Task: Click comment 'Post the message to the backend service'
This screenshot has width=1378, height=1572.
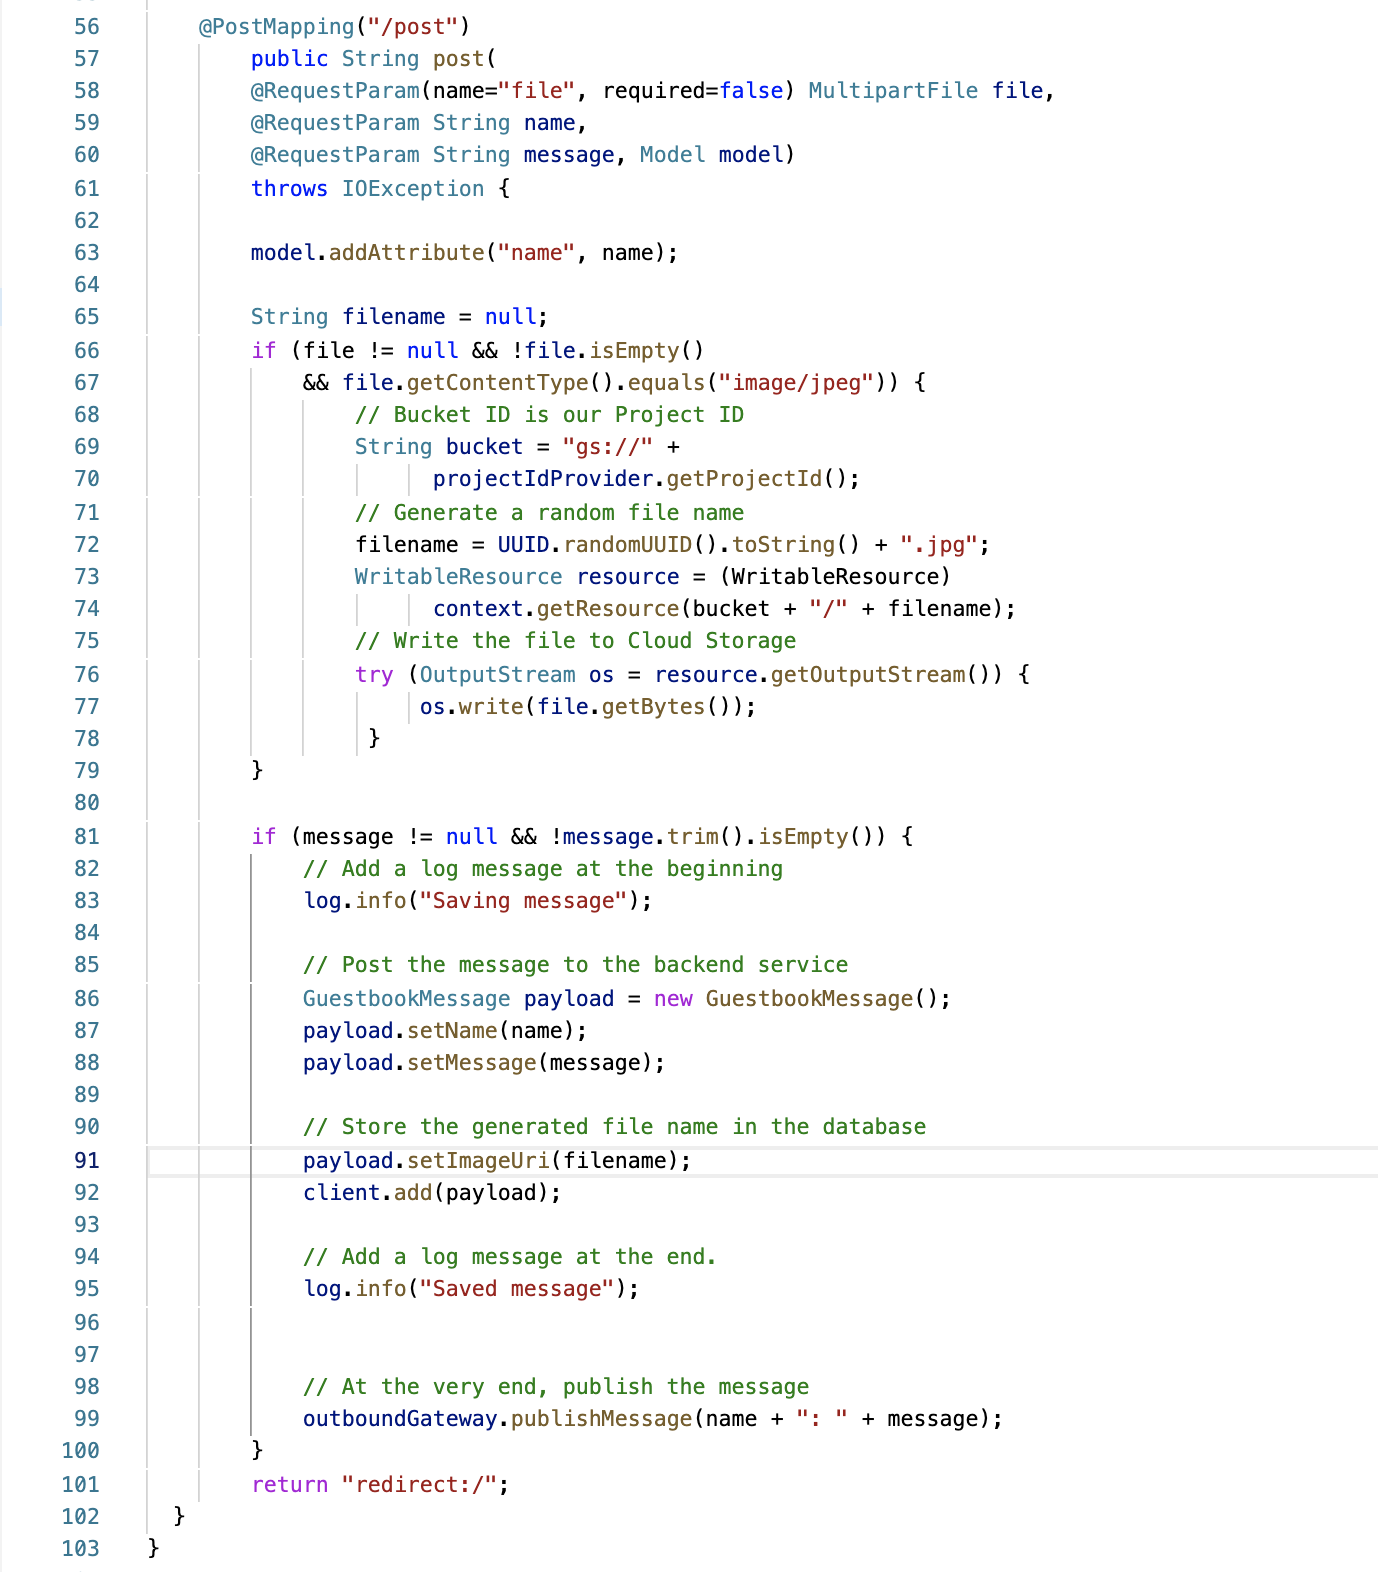Action: [575, 964]
